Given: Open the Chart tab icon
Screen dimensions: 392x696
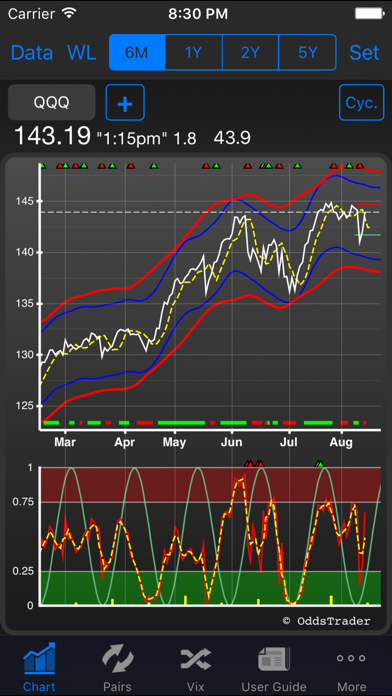Looking at the screenshot, I should (x=39, y=658).
